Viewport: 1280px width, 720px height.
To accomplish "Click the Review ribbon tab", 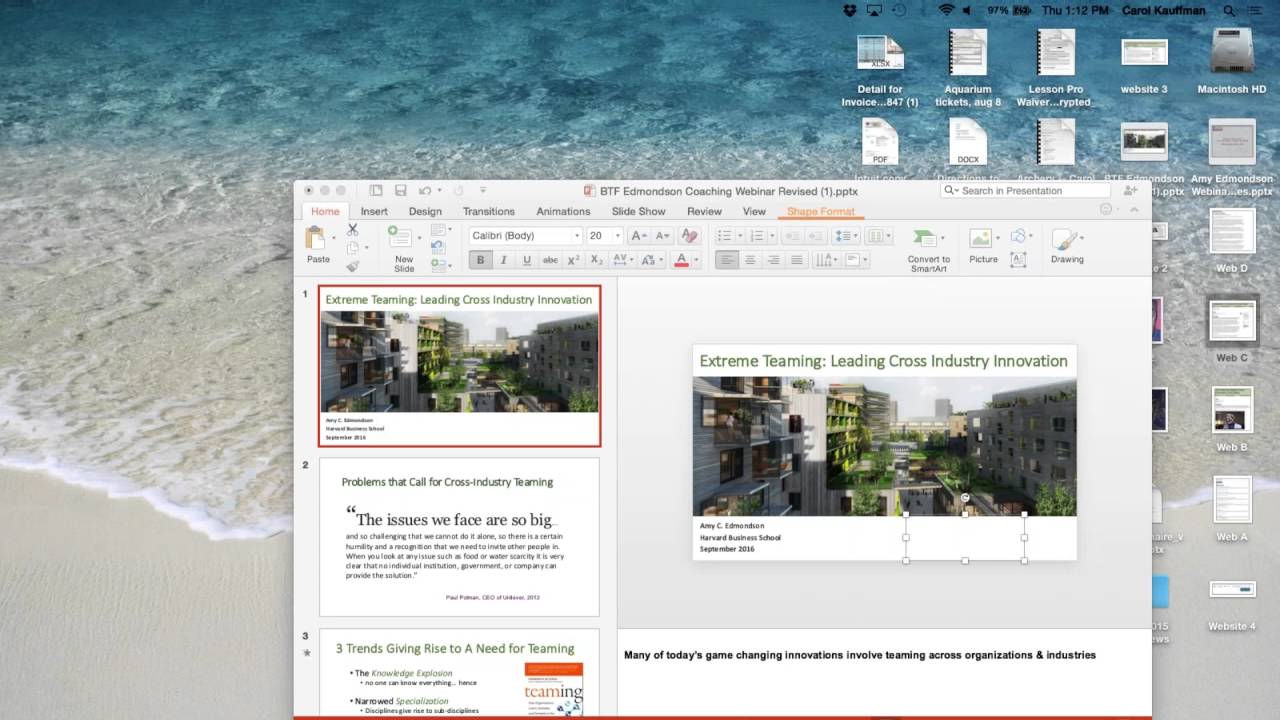I will [x=704, y=211].
